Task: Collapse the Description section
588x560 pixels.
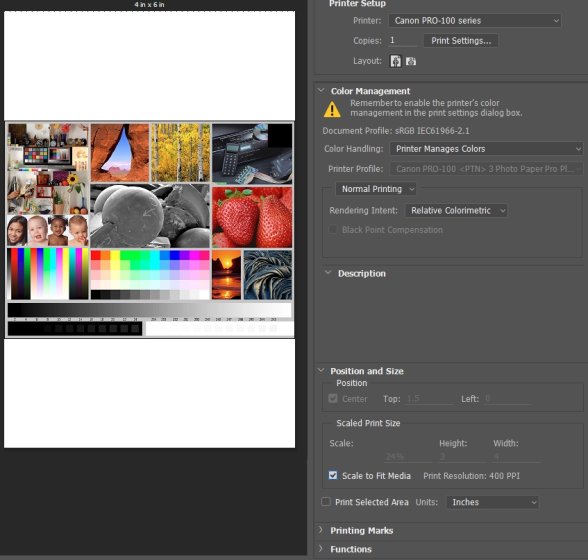Action: 328,273
